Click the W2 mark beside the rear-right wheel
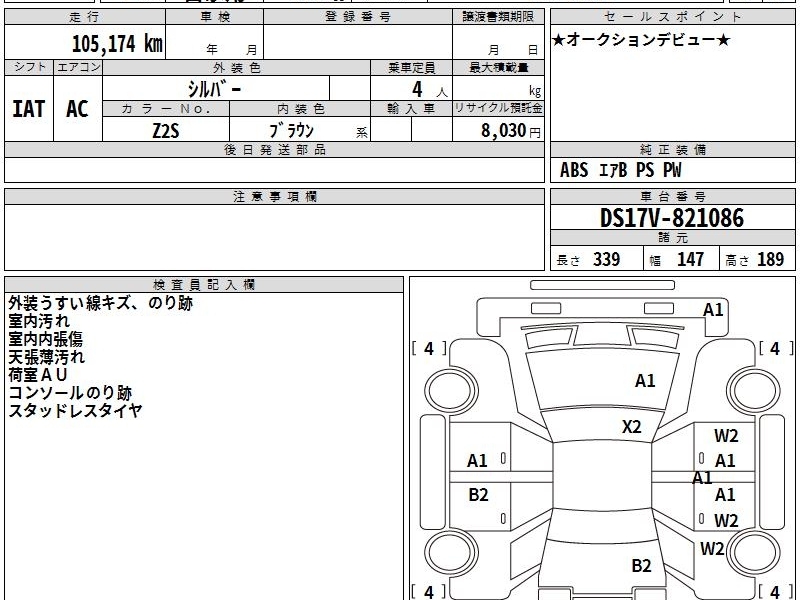Screen dimensions: 800x600 (712, 548)
